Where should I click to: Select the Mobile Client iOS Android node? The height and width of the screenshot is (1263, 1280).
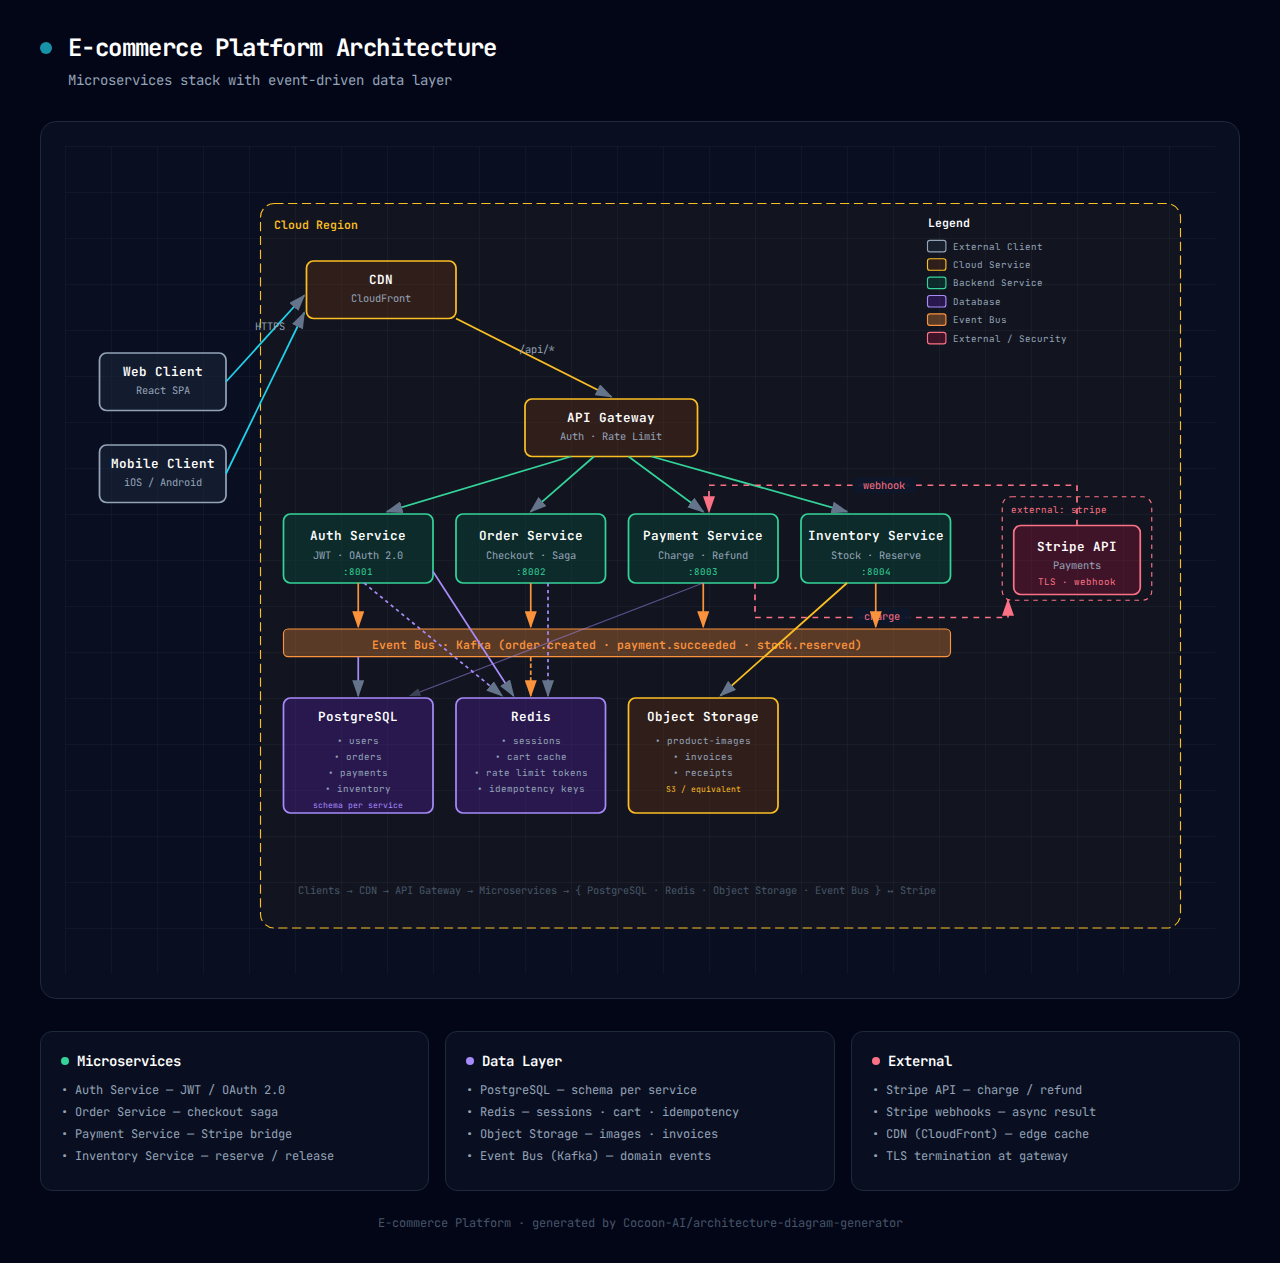162,473
